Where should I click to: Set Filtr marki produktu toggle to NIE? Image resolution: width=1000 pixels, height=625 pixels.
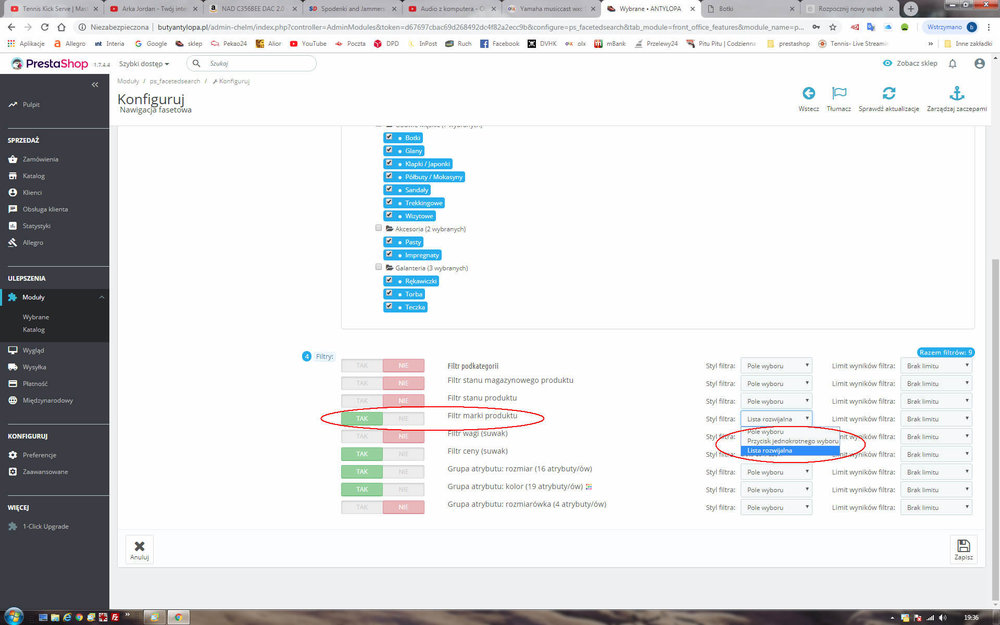pyautogui.click(x=403, y=419)
